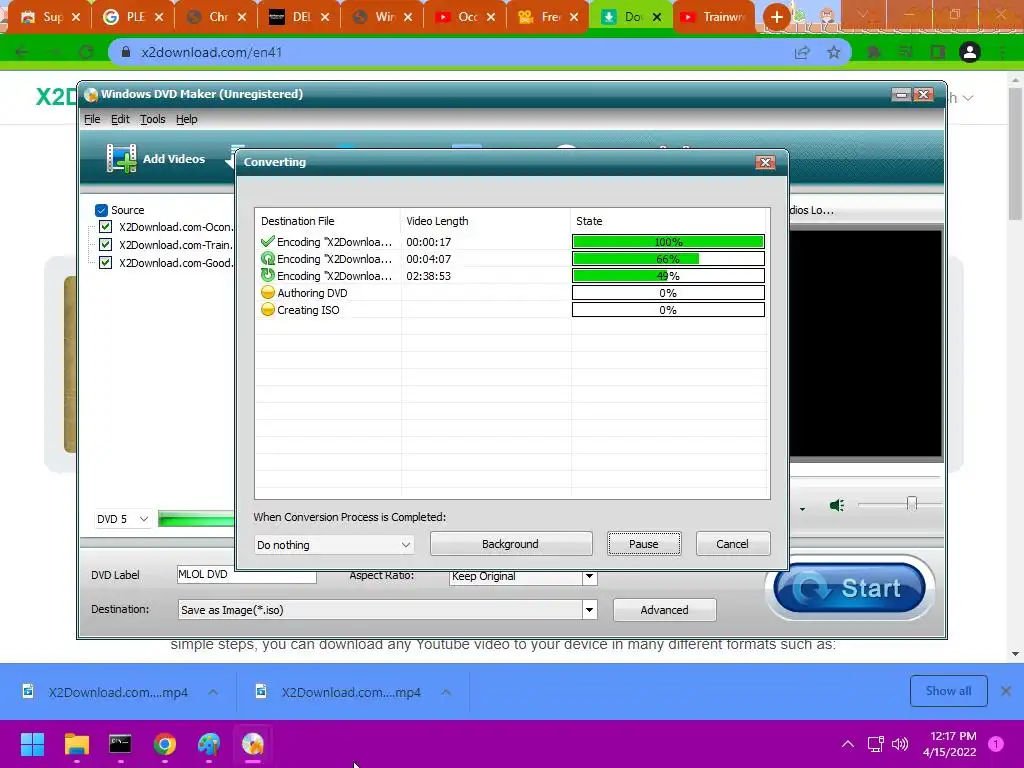The width and height of the screenshot is (1024, 768).
Task: Open the Do nothing completion dropdown
Action: [334, 545]
